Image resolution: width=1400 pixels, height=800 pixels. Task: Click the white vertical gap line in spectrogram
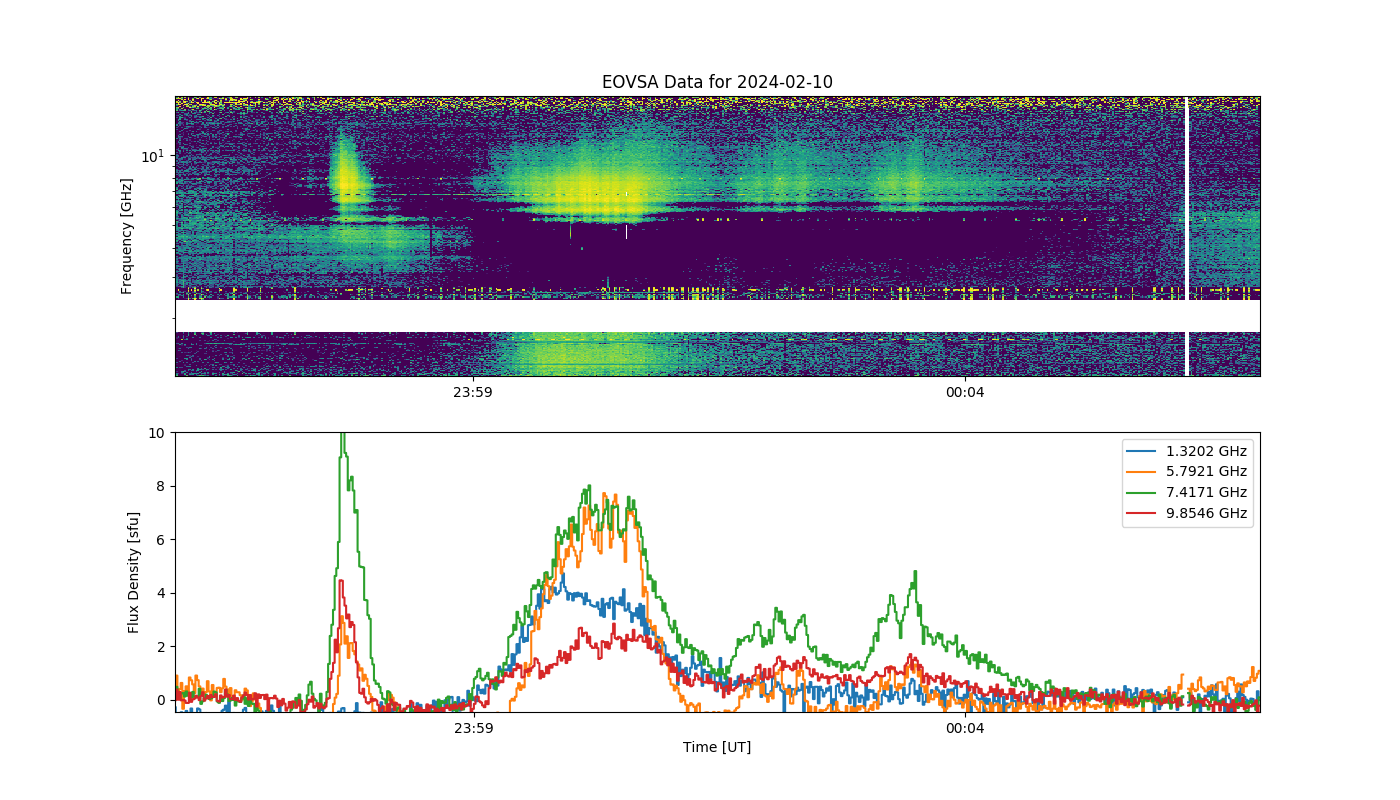coord(1187,236)
